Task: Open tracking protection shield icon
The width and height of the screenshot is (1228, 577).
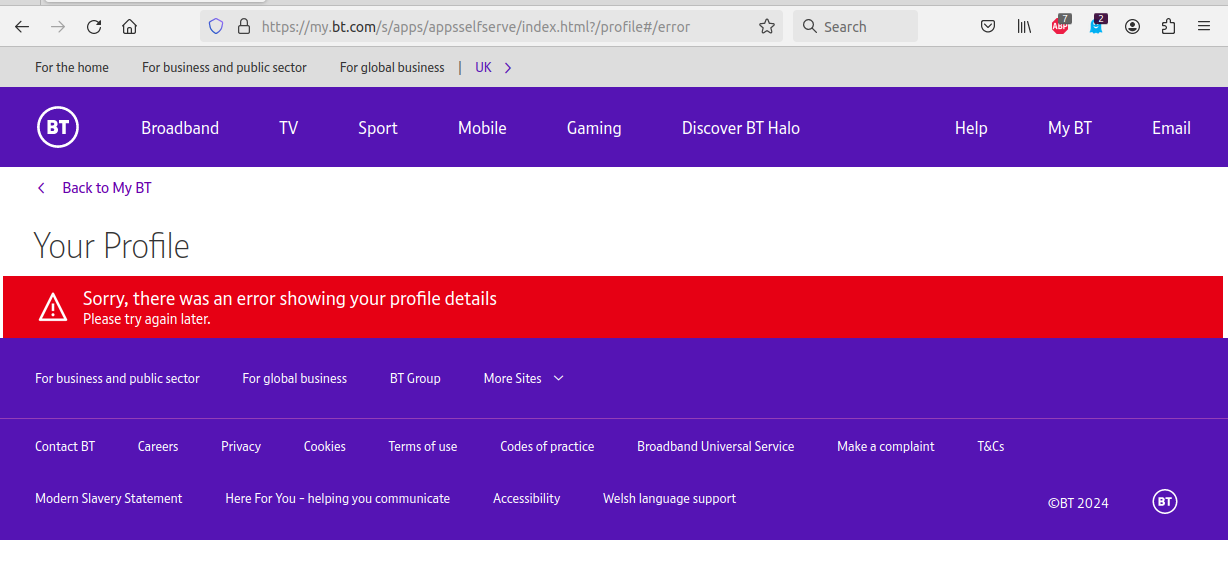Action: click(x=216, y=27)
